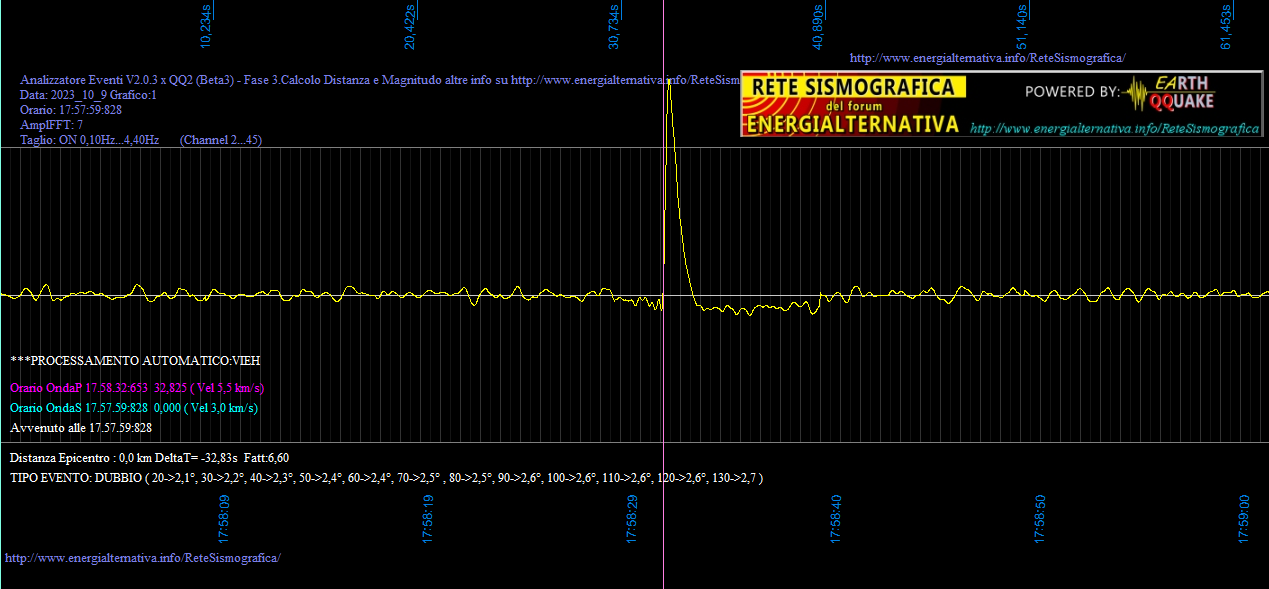Viewport: 1269px width, 589px height.
Task: Click the 40,890s time axis label
Action: [818, 27]
